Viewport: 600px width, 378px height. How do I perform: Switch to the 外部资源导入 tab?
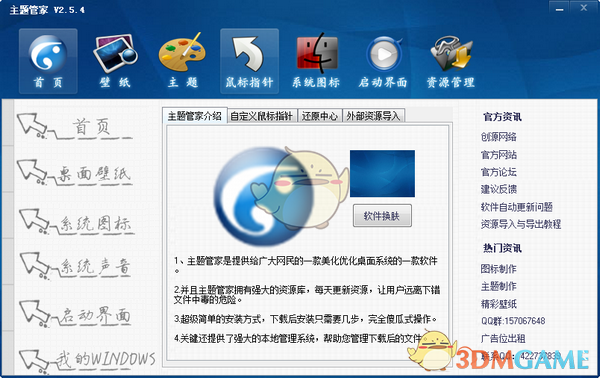tap(373, 116)
